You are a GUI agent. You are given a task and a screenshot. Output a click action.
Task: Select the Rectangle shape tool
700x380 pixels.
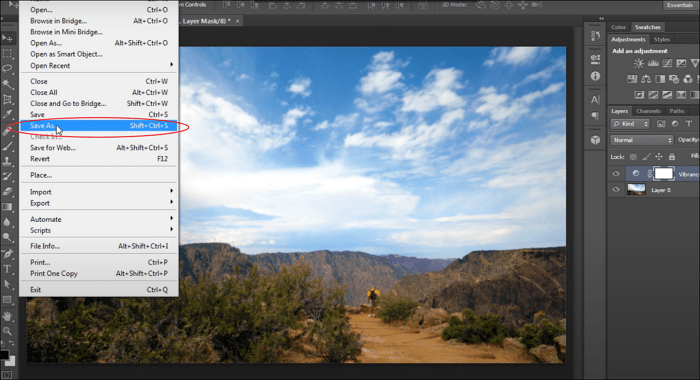click(x=7, y=299)
